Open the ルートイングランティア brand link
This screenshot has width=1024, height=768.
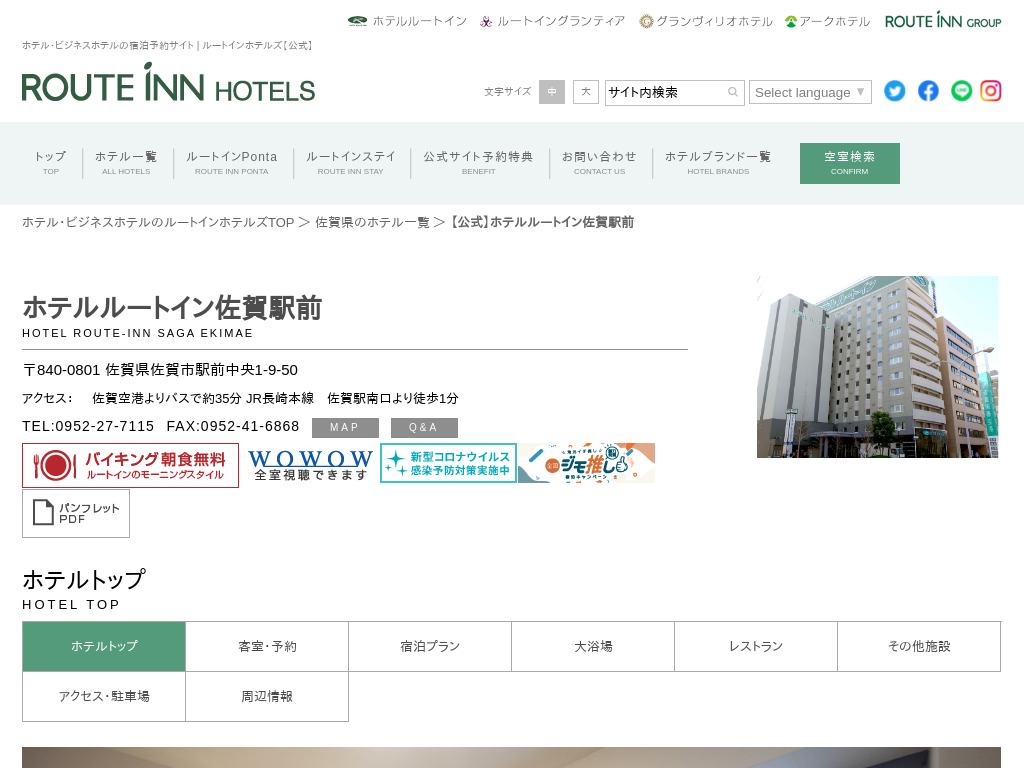pyautogui.click(x=552, y=21)
